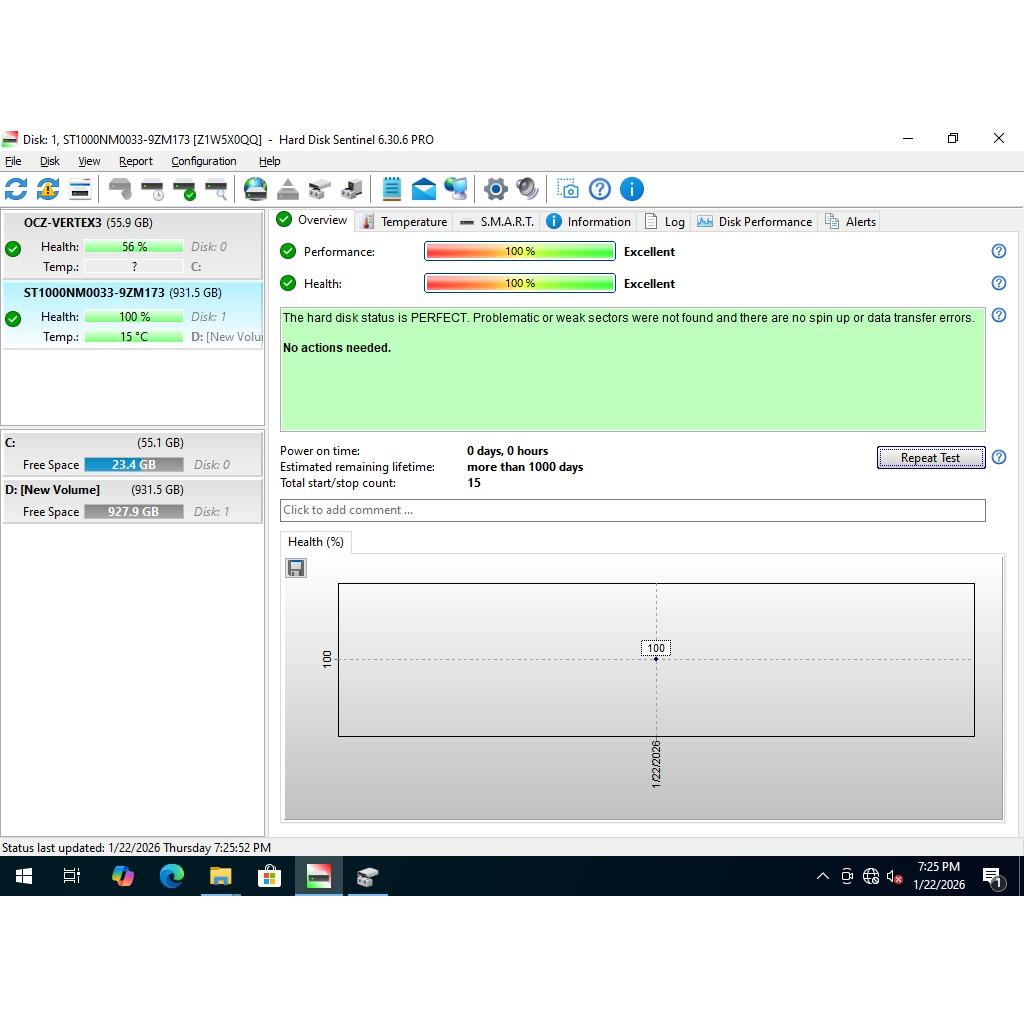The width and height of the screenshot is (1024, 1024).
Task: Open the Report menu
Action: coord(135,161)
